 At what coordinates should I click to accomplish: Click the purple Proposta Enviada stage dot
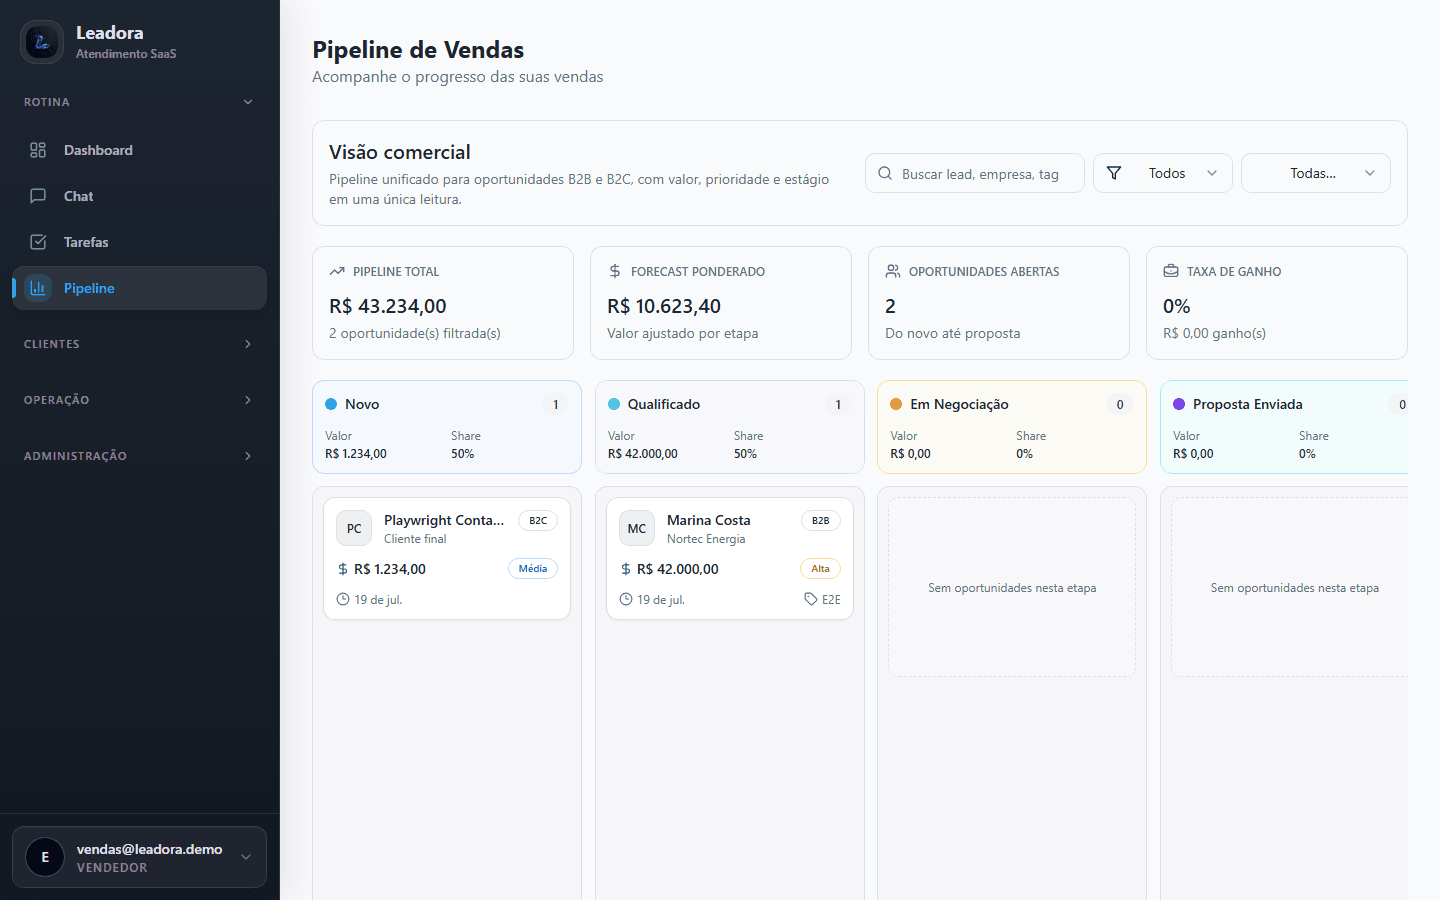[1179, 404]
